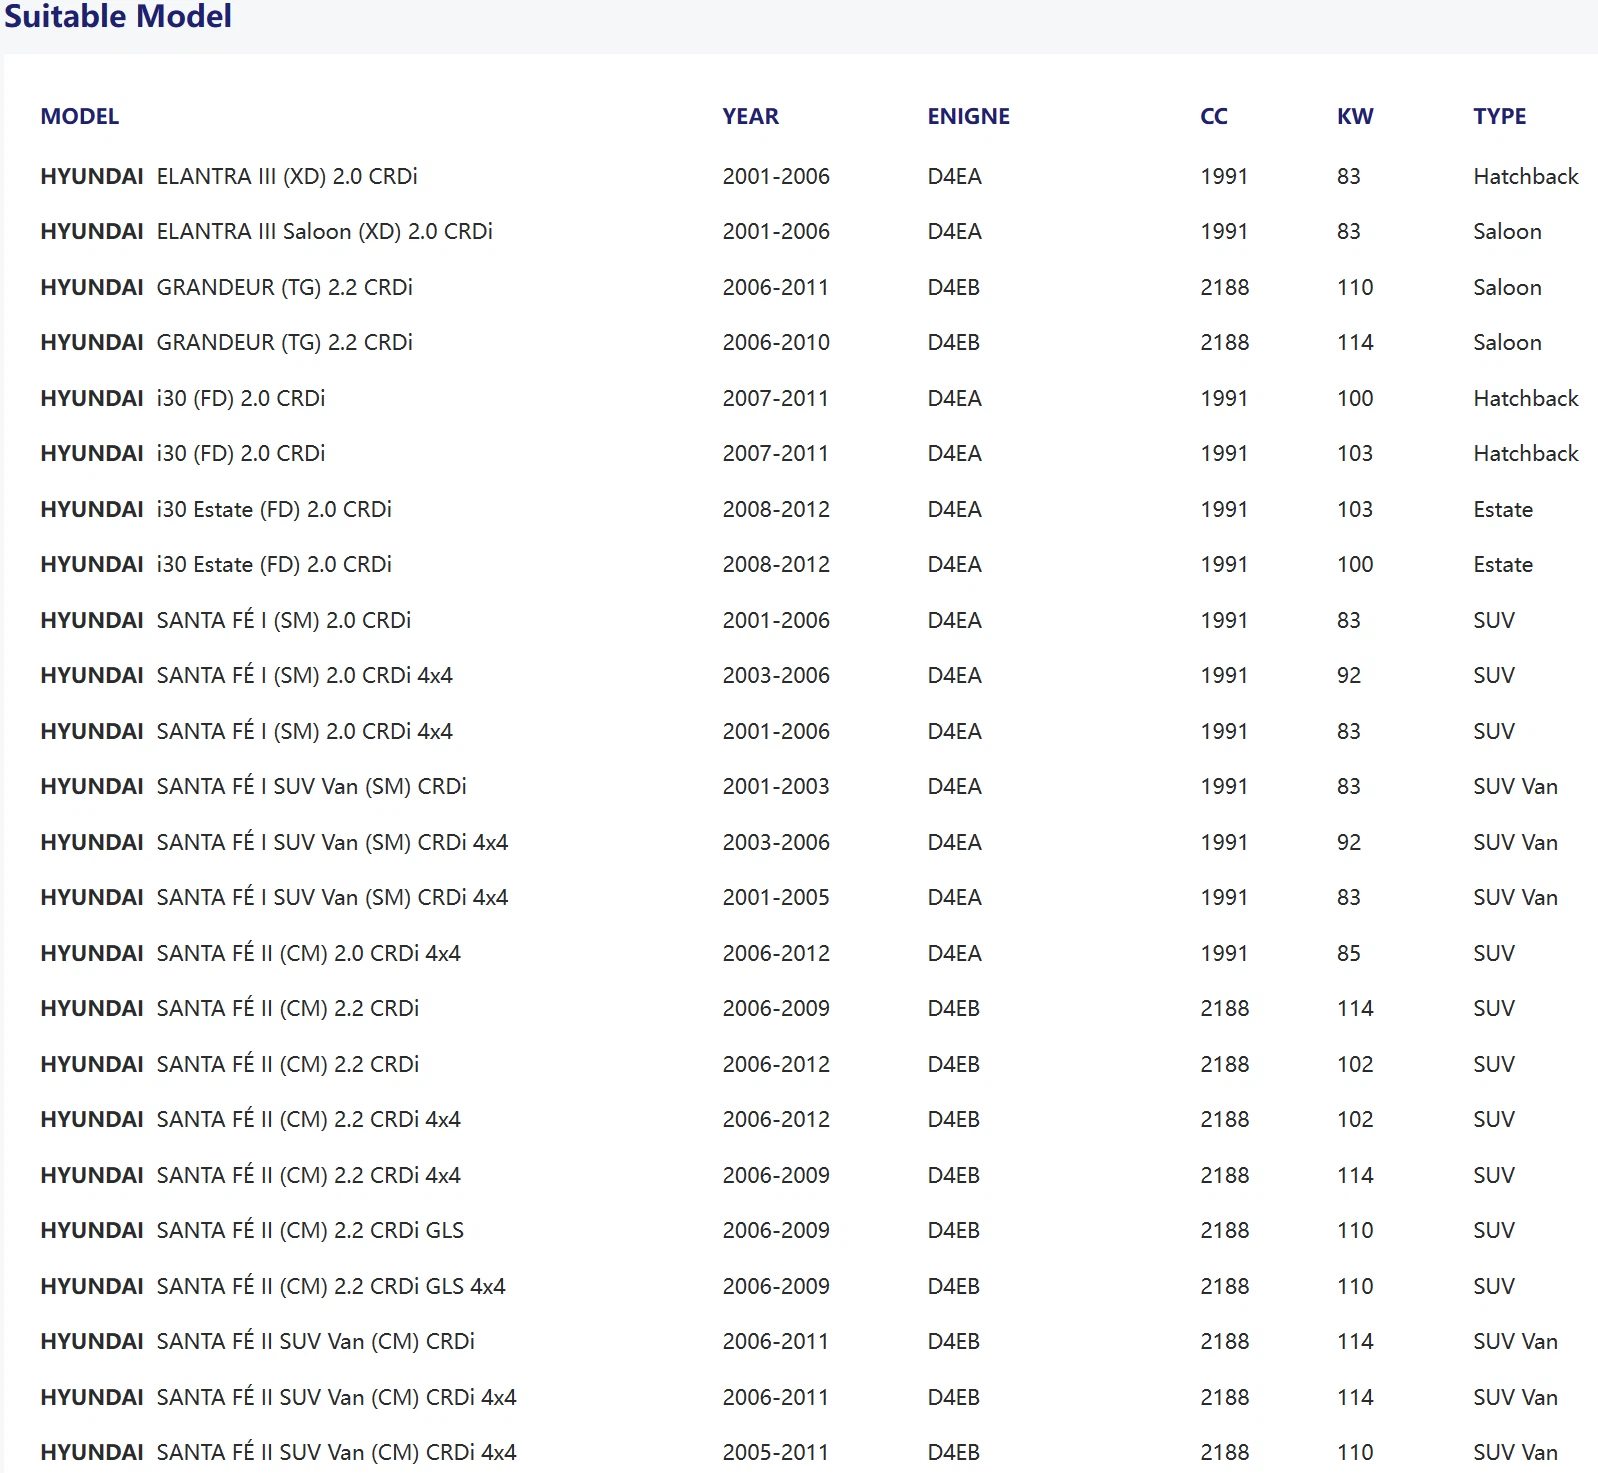The width and height of the screenshot is (1598, 1473).
Task: Click KW "102" in SANTA FÉ II 2.2 CRDi 4x4 row
Action: pos(1355,1120)
